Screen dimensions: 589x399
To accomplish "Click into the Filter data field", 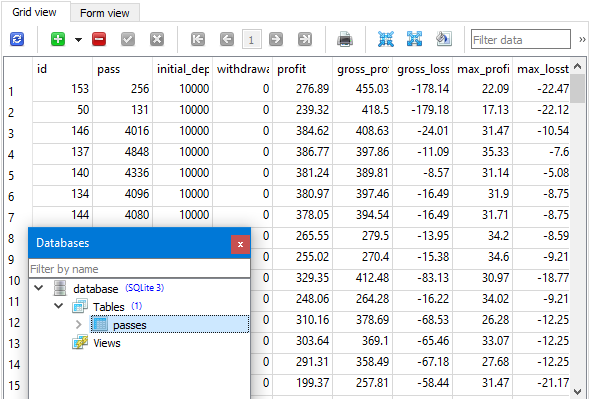I will tap(521, 39).
